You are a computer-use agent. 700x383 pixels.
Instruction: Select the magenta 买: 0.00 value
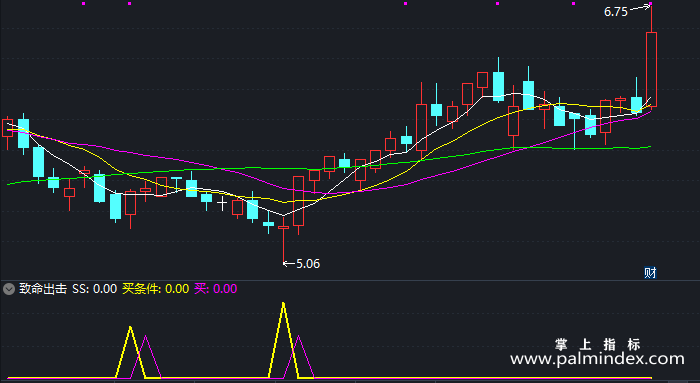point(216,289)
